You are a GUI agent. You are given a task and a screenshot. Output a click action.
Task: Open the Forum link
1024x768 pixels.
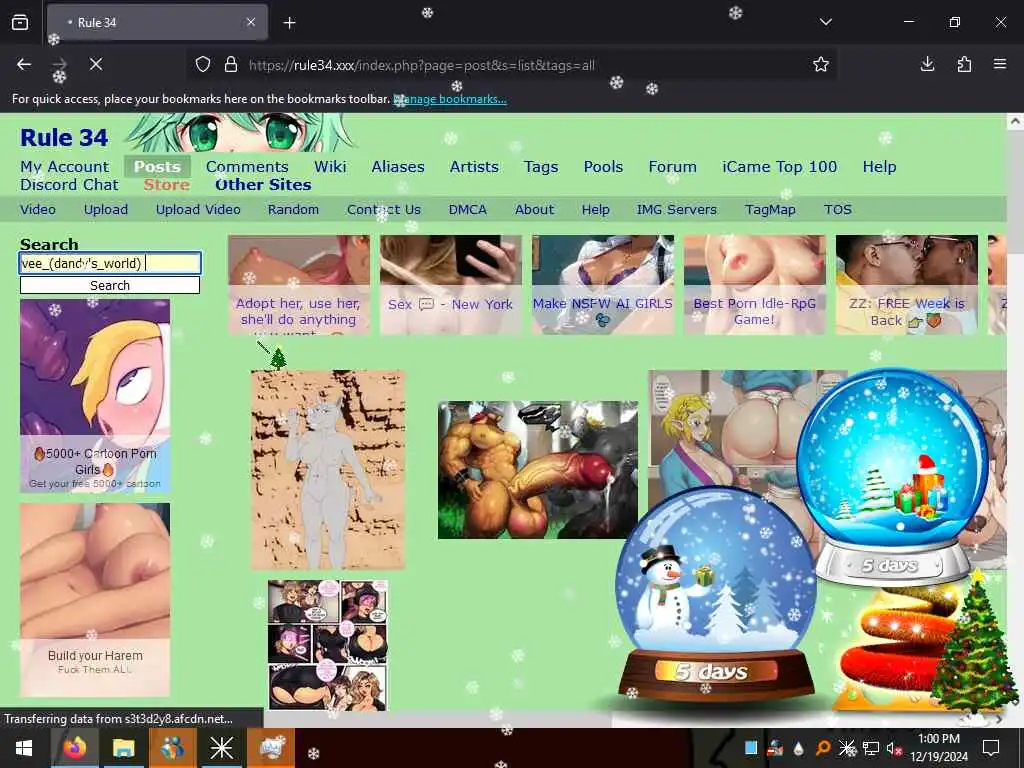coord(672,167)
